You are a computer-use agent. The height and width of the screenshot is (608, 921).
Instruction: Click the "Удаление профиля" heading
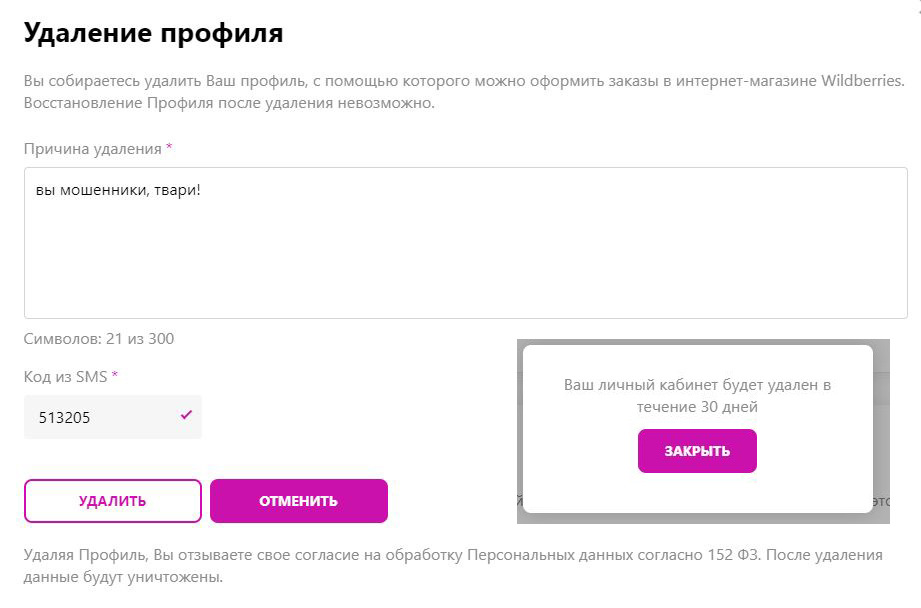[x=153, y=33]
